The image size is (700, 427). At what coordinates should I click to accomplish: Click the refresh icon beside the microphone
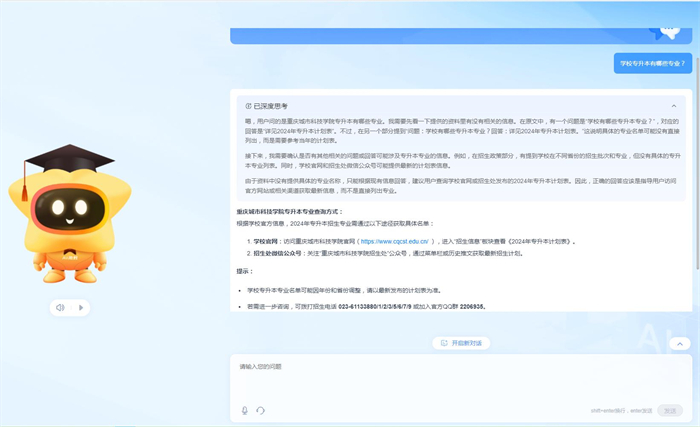click(260, 410)
